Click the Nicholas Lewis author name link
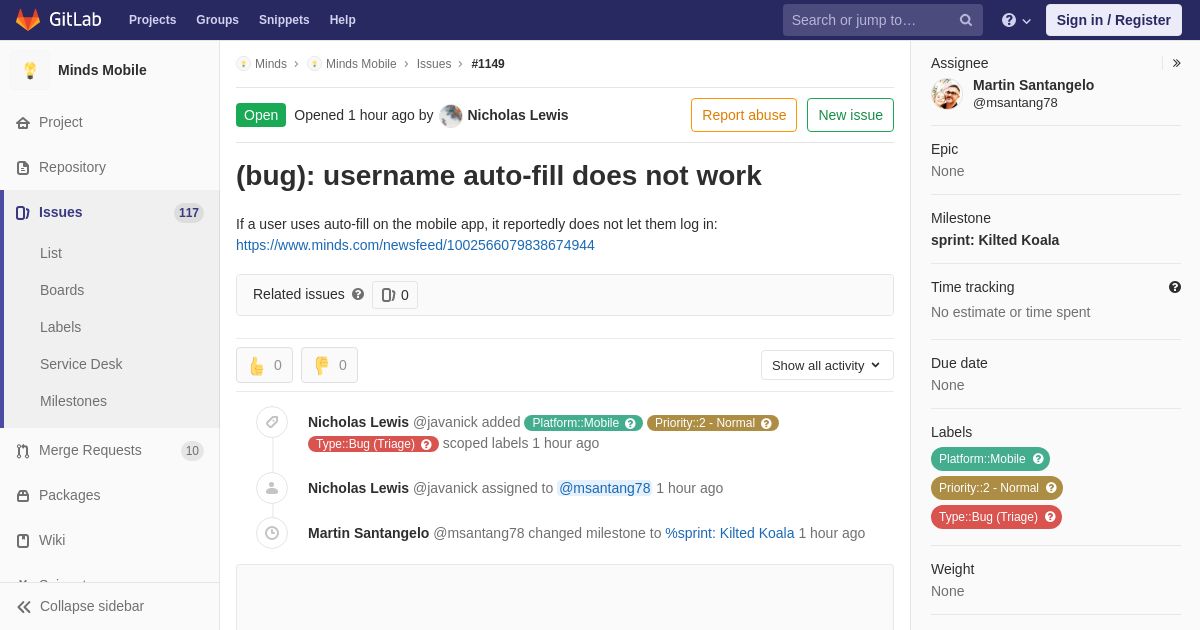Viewport: 1200px width, 630px height. pos(518,115)
